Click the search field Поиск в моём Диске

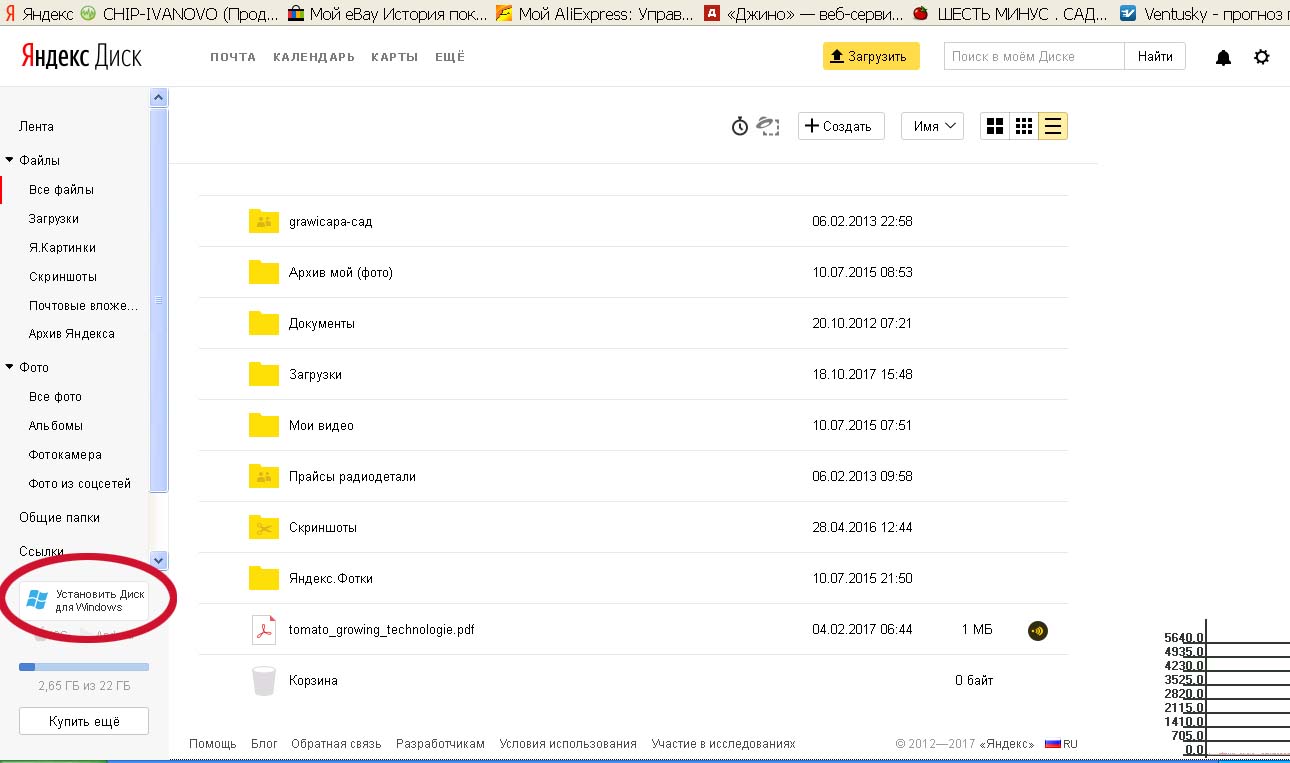pyautogui.click(x=1034, y=56)
